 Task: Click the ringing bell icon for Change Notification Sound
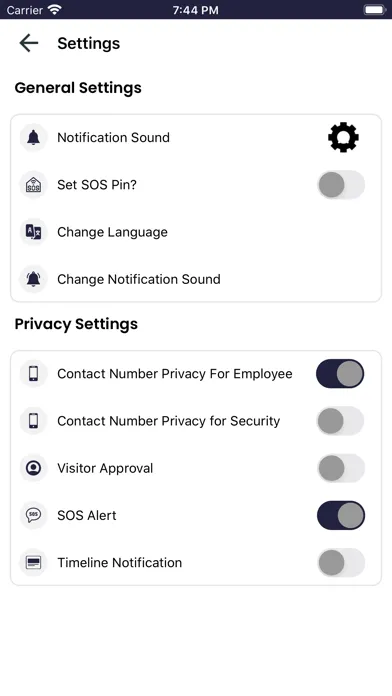point(33,279)
